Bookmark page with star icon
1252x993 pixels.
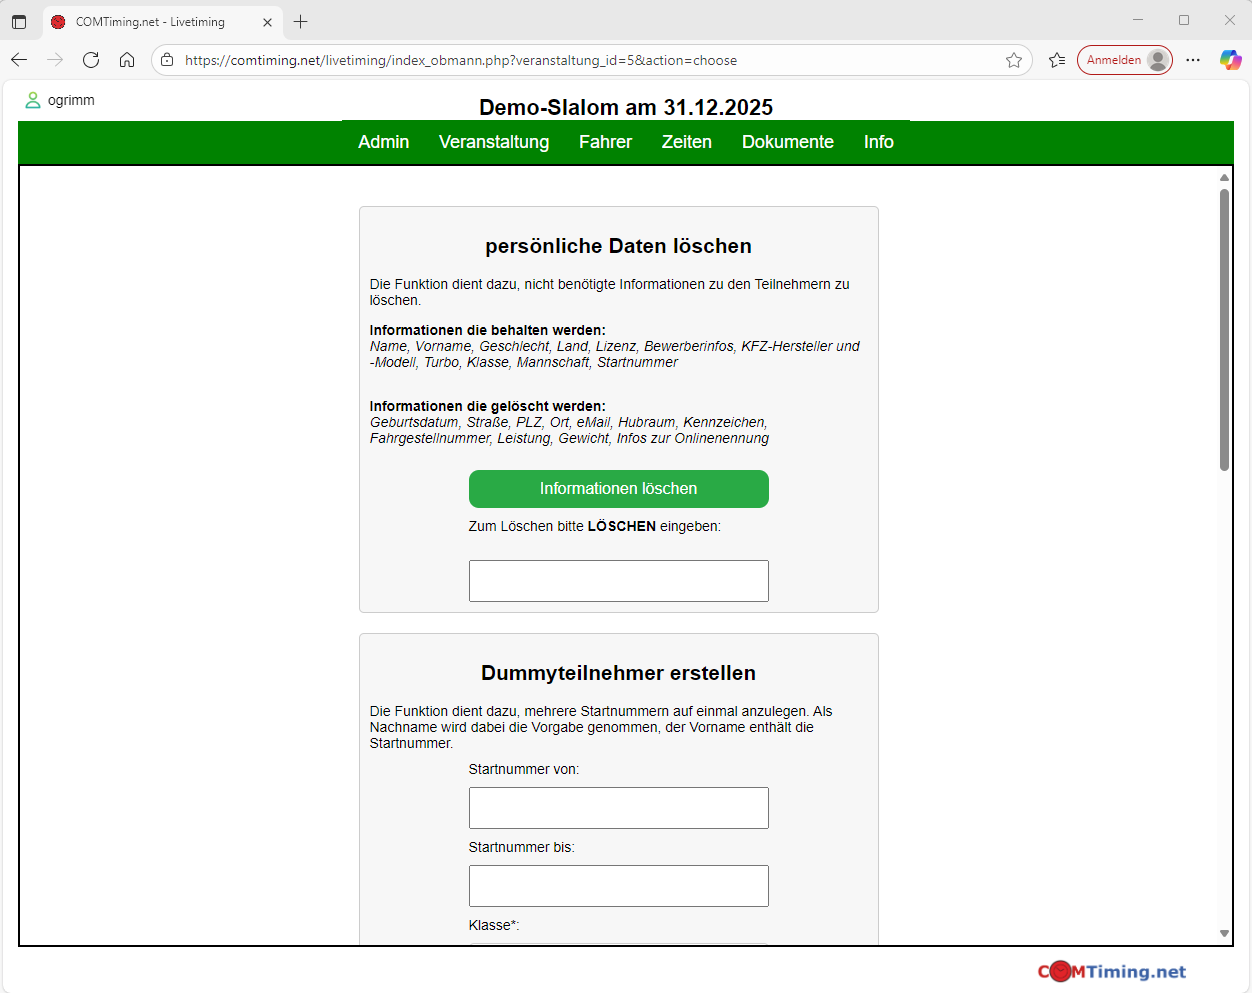click(1014, 60)
